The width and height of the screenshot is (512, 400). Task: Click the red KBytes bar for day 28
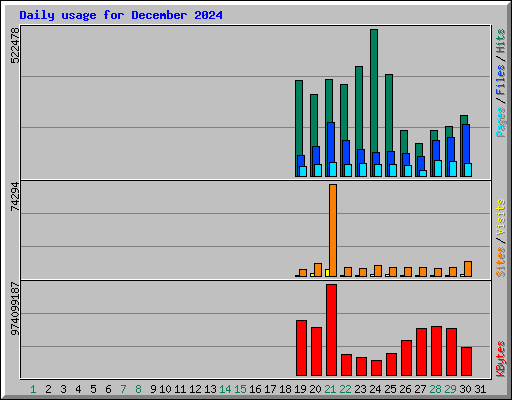pos(436,351)
